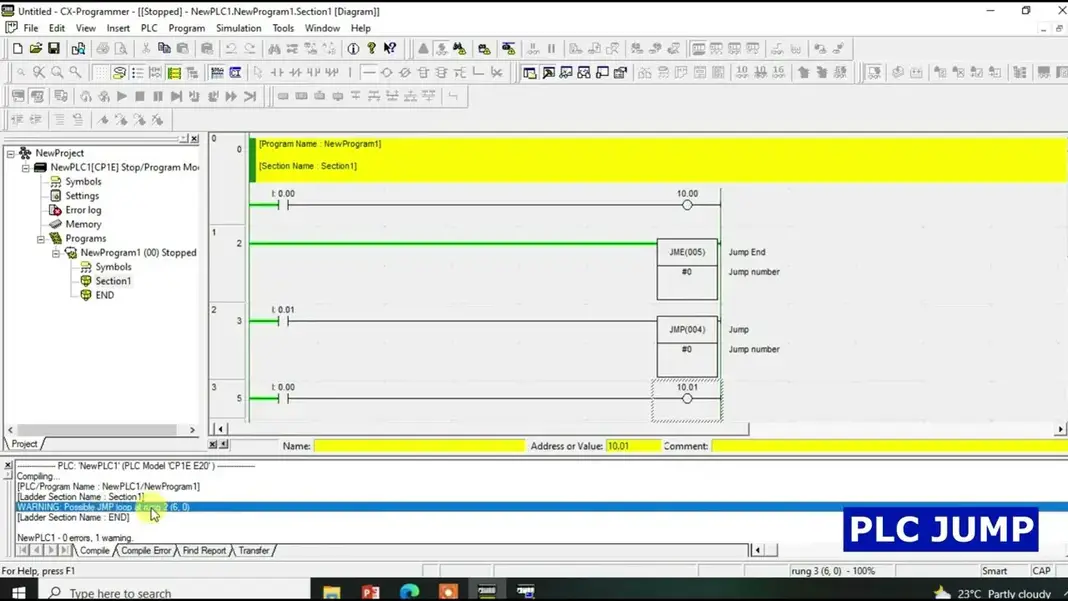Image resolution: width=1068 pixels, height=601 pixels.
Task: Select the New Coil tool
Action: [386, 72]
